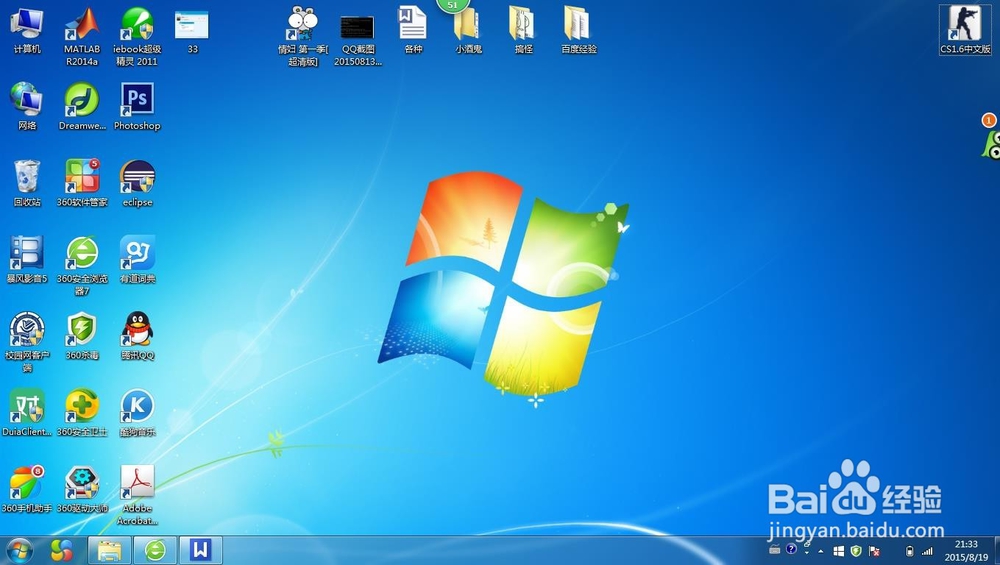Open the network signal tray icon

tap(927, 551)
